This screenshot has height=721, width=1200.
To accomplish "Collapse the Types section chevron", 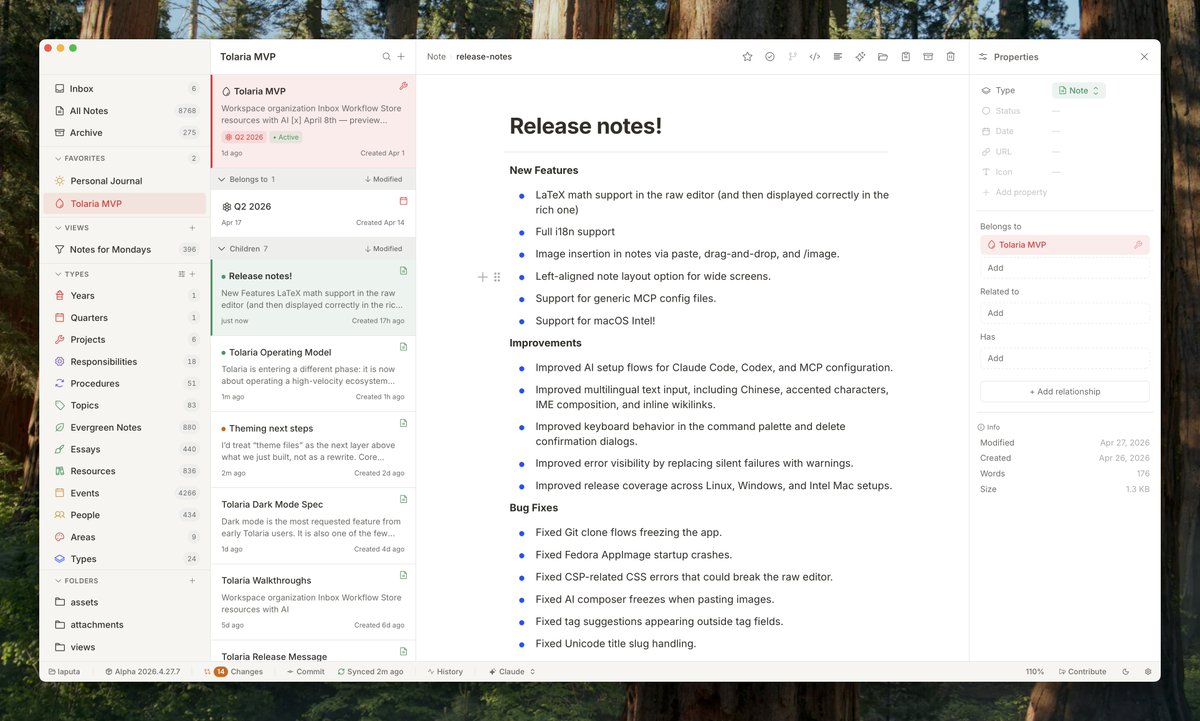I will point(58,274).
